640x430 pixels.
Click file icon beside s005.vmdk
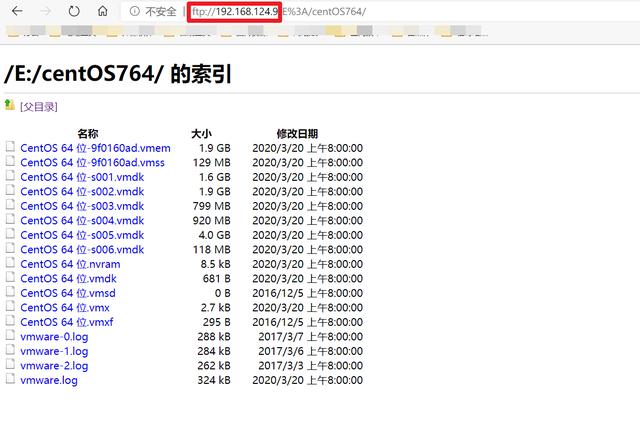10,234
